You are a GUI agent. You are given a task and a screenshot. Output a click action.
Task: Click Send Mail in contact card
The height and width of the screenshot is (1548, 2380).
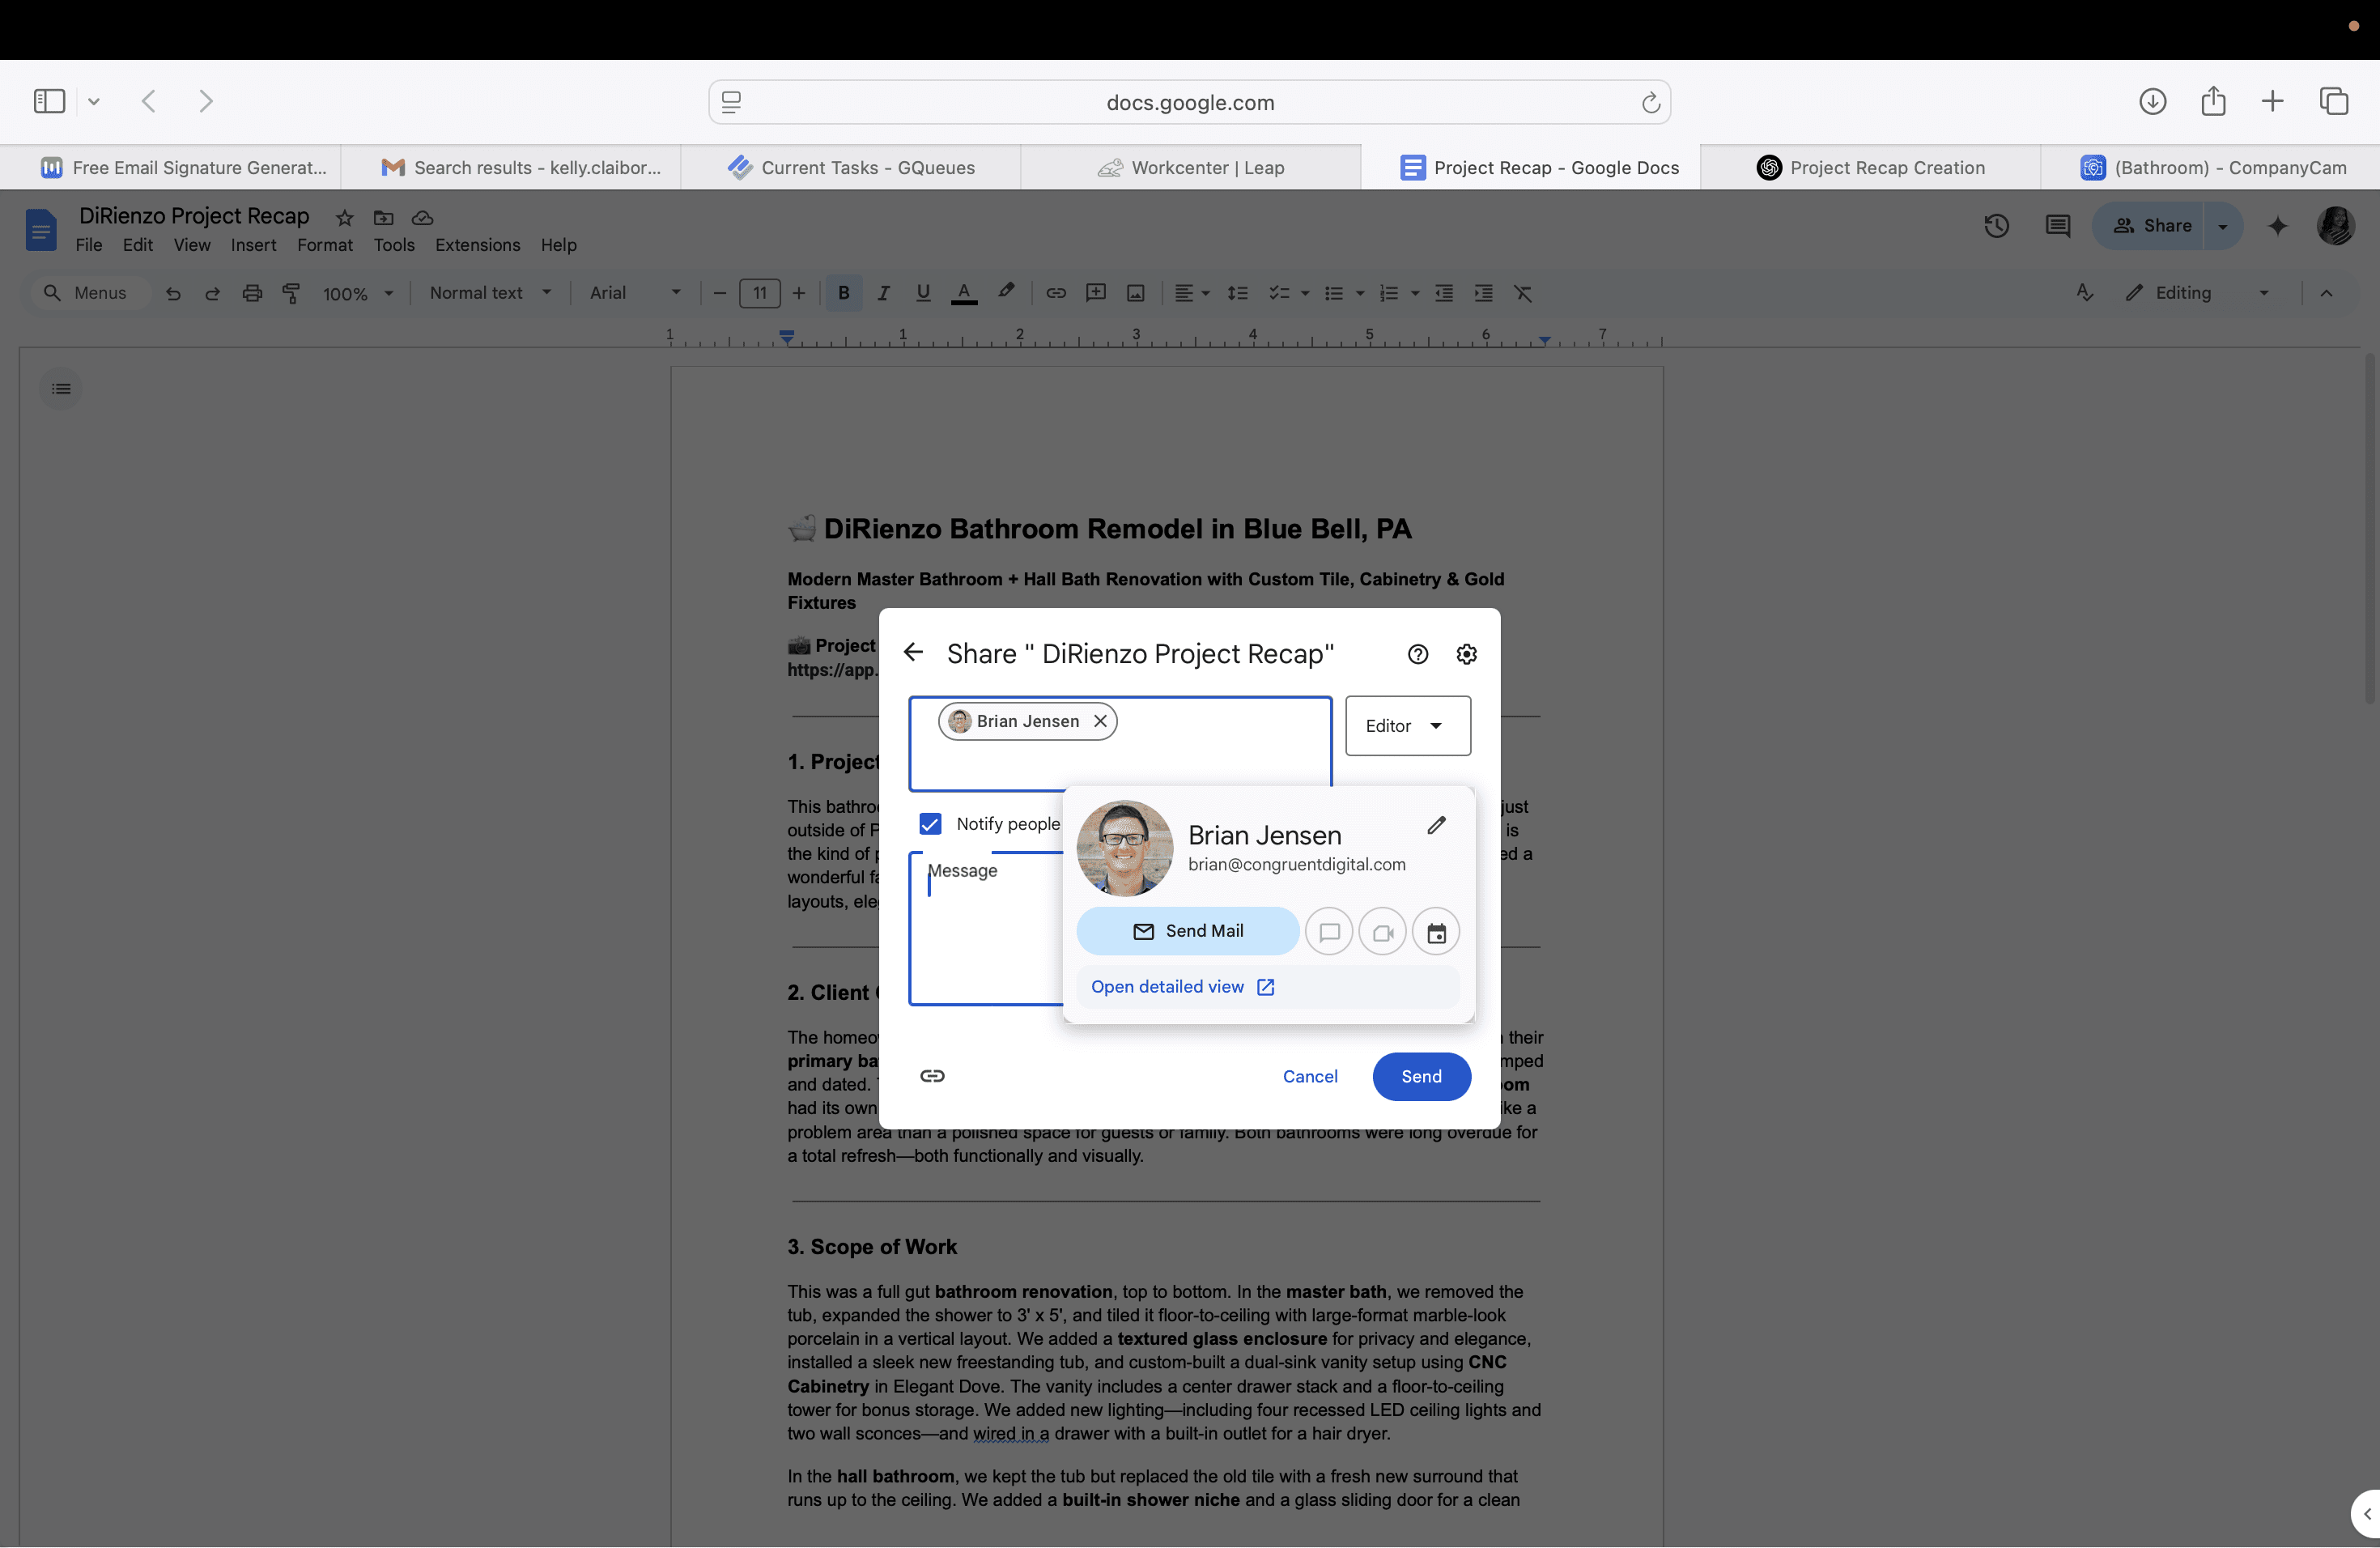point(1188,931)
